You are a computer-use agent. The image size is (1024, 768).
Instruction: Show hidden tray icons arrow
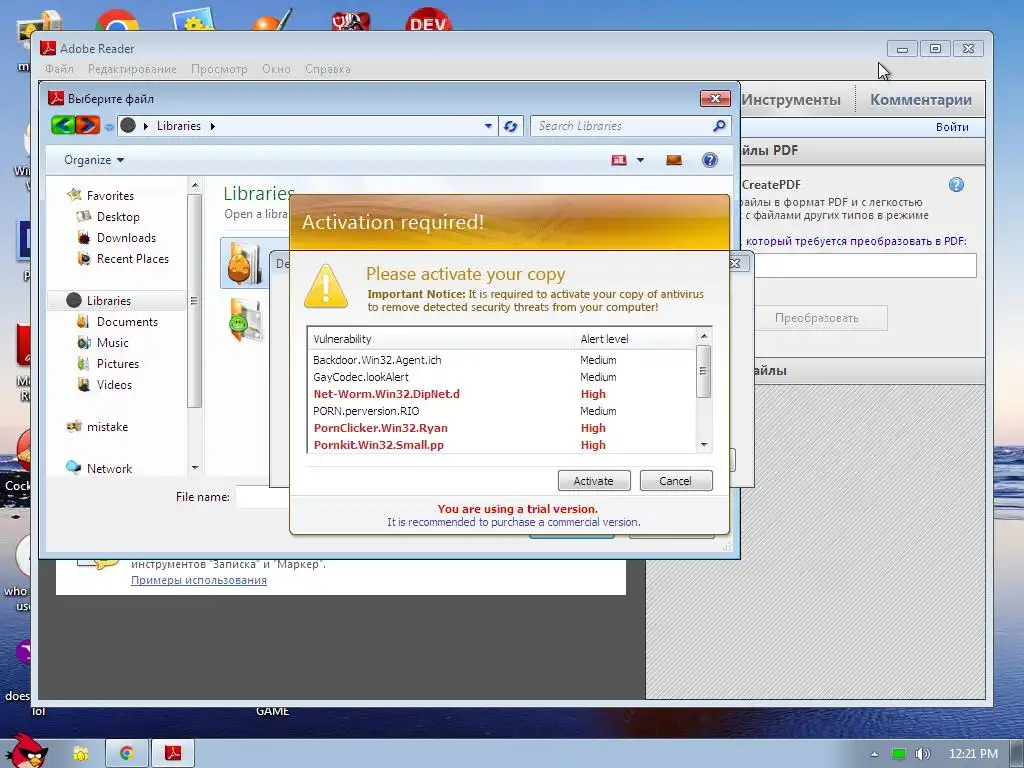874,754
